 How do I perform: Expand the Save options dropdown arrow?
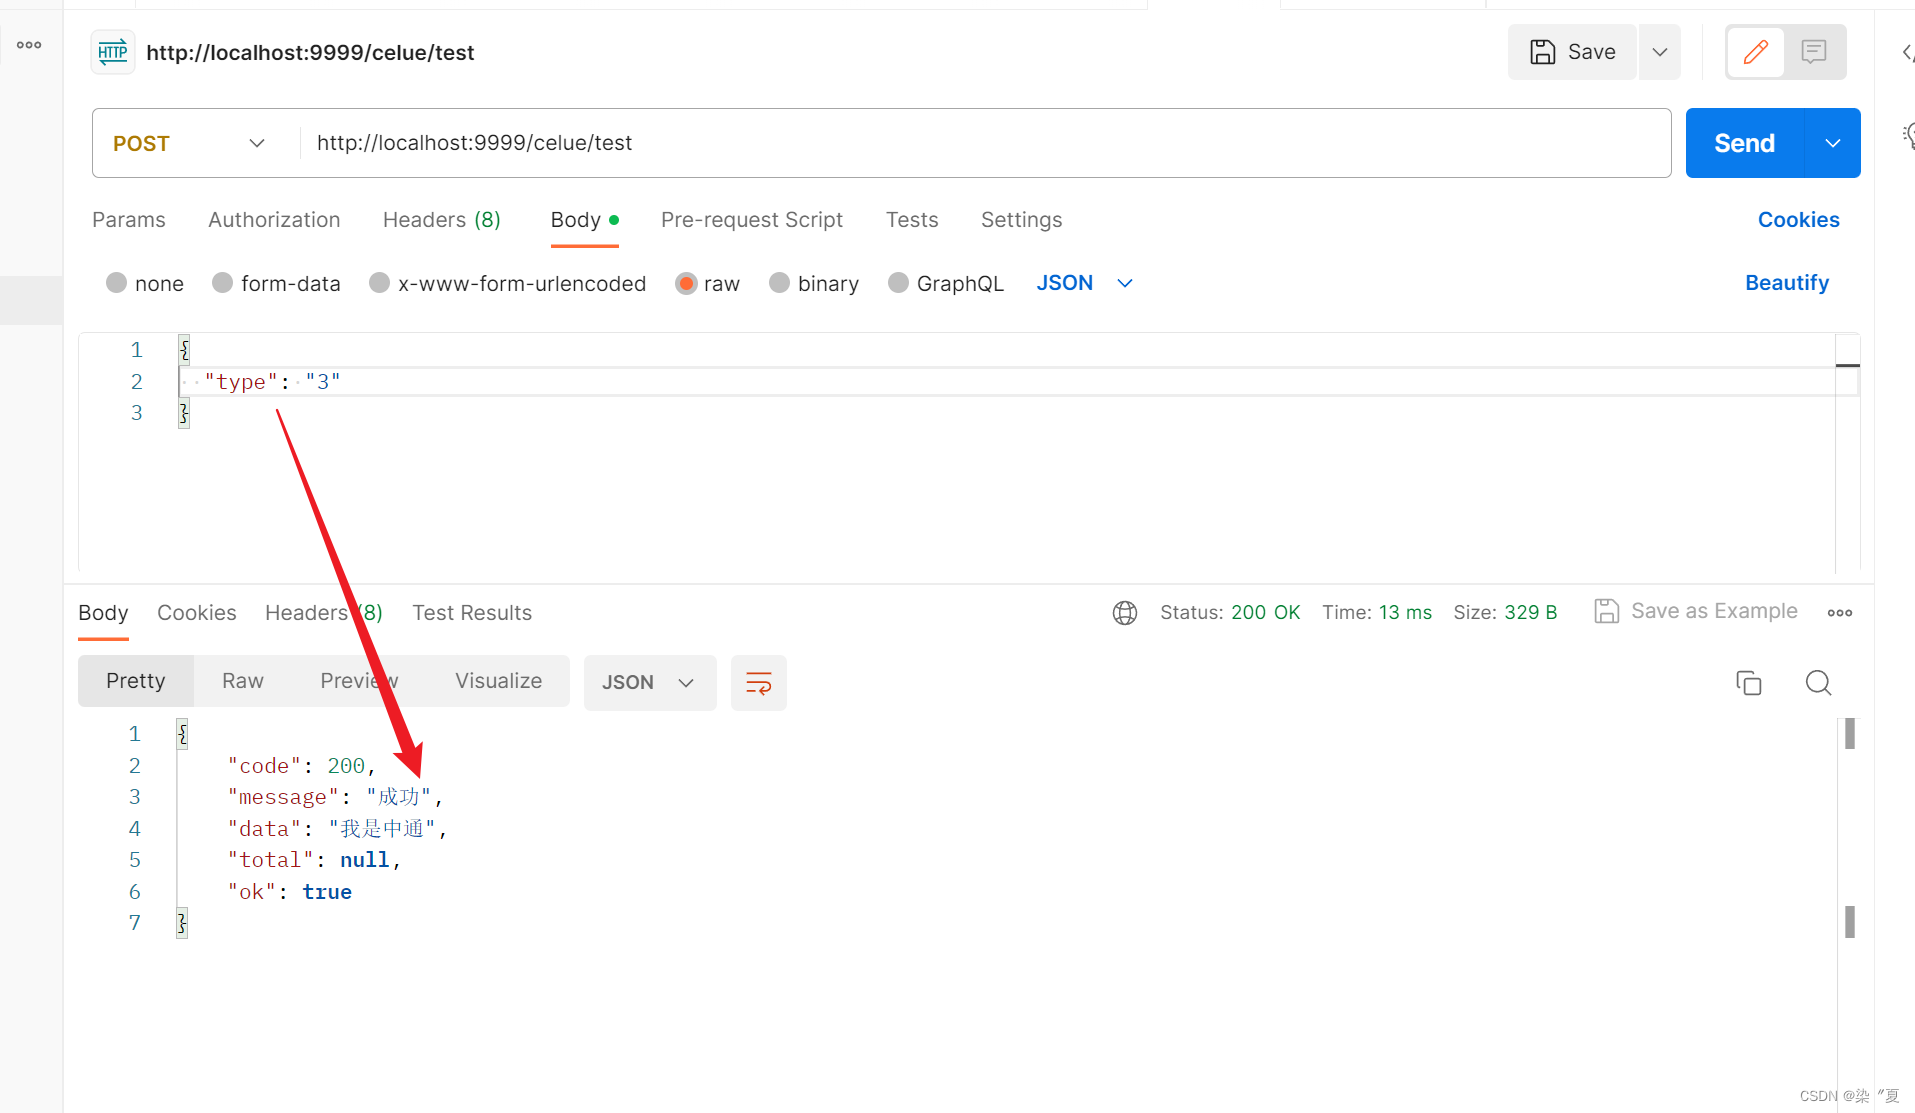point(1660,52)
